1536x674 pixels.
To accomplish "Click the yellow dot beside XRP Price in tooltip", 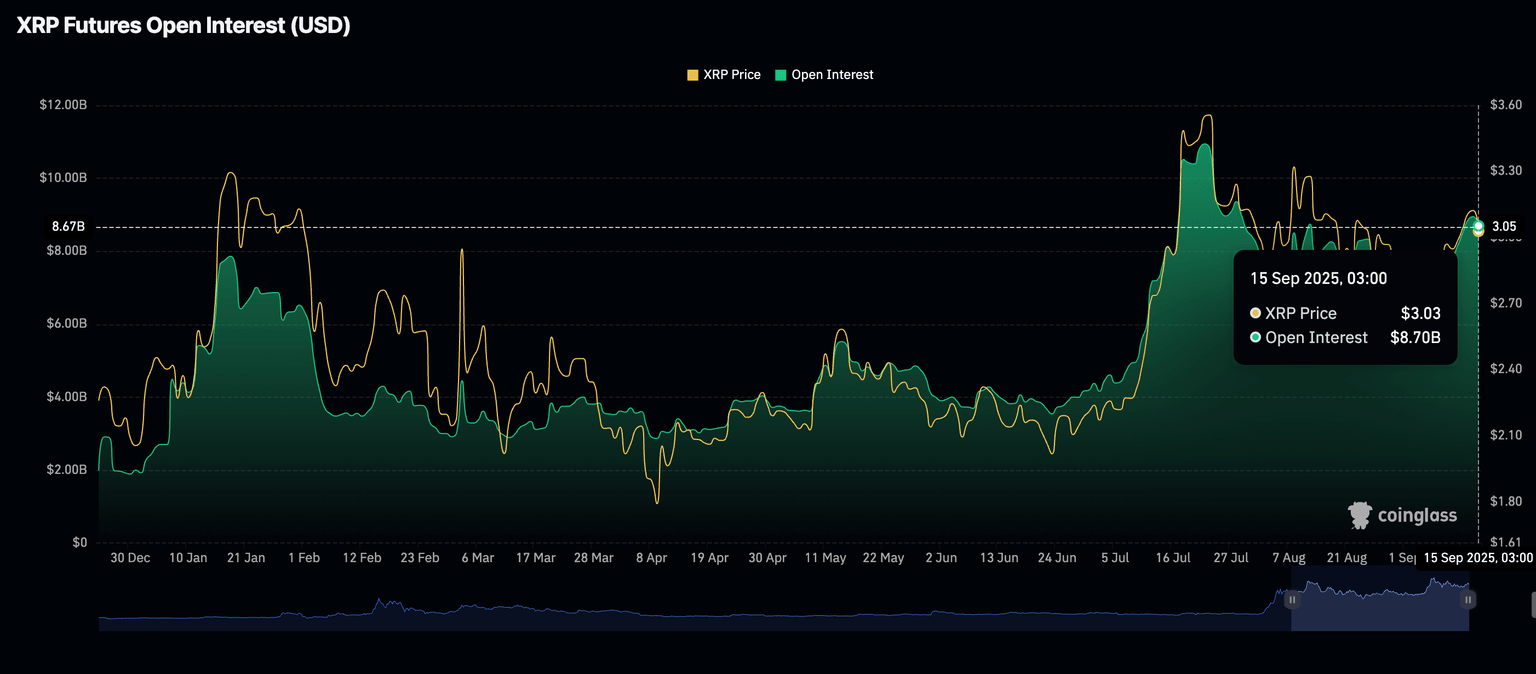I will pyautogui.click(x=1255, y=314).
